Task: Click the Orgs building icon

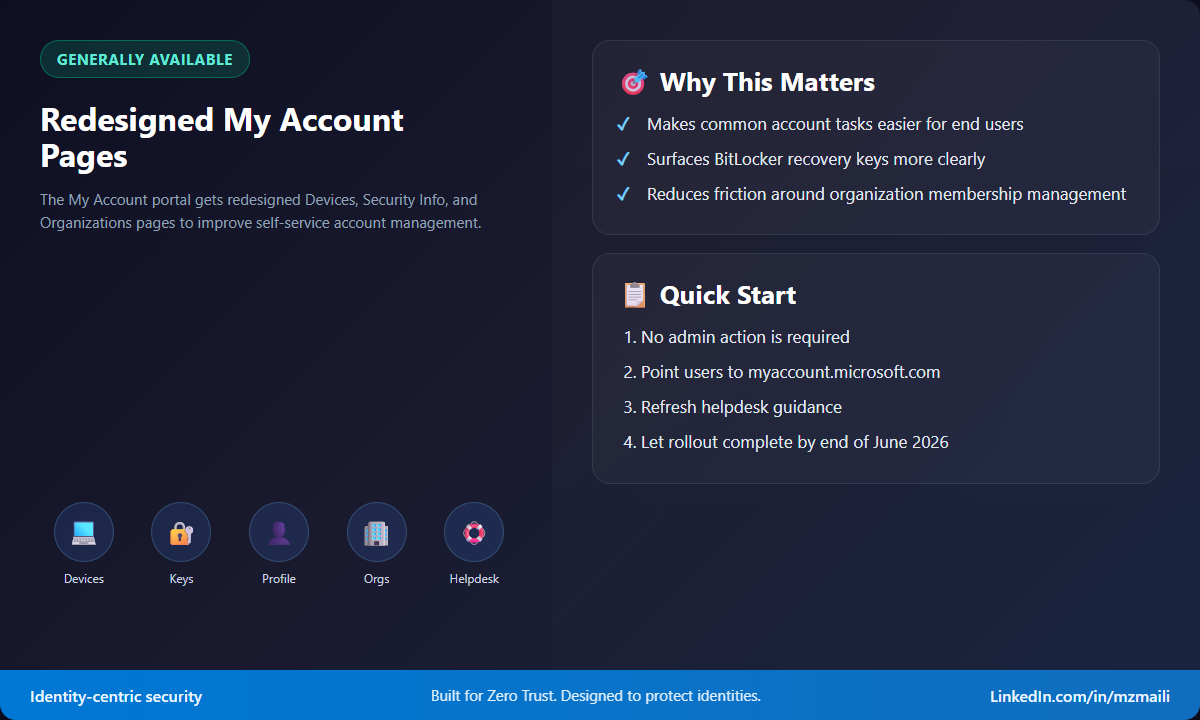Action: pyautogui.click(x=377, y=532)
